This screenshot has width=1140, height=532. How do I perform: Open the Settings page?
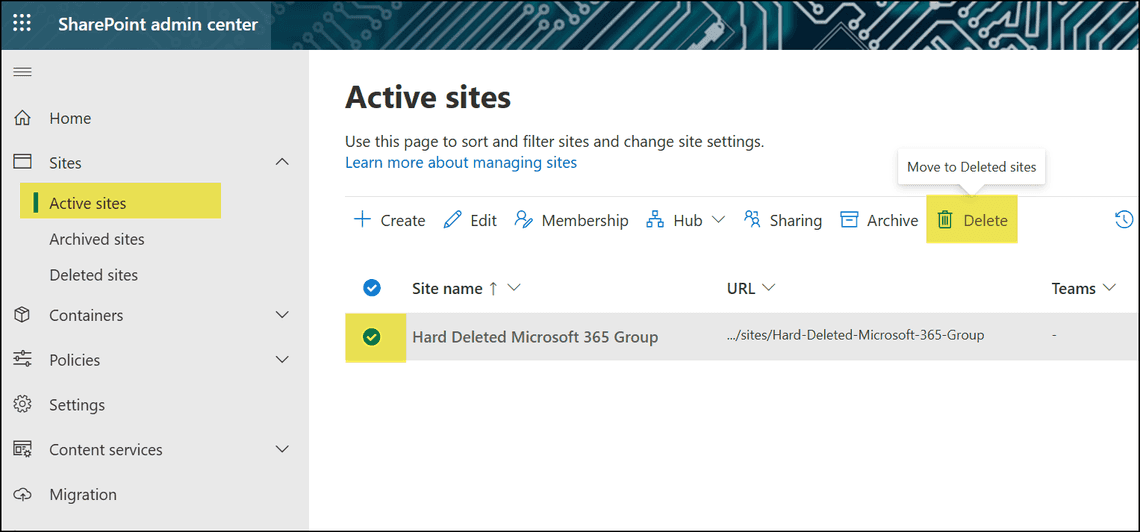click(77, 405)
